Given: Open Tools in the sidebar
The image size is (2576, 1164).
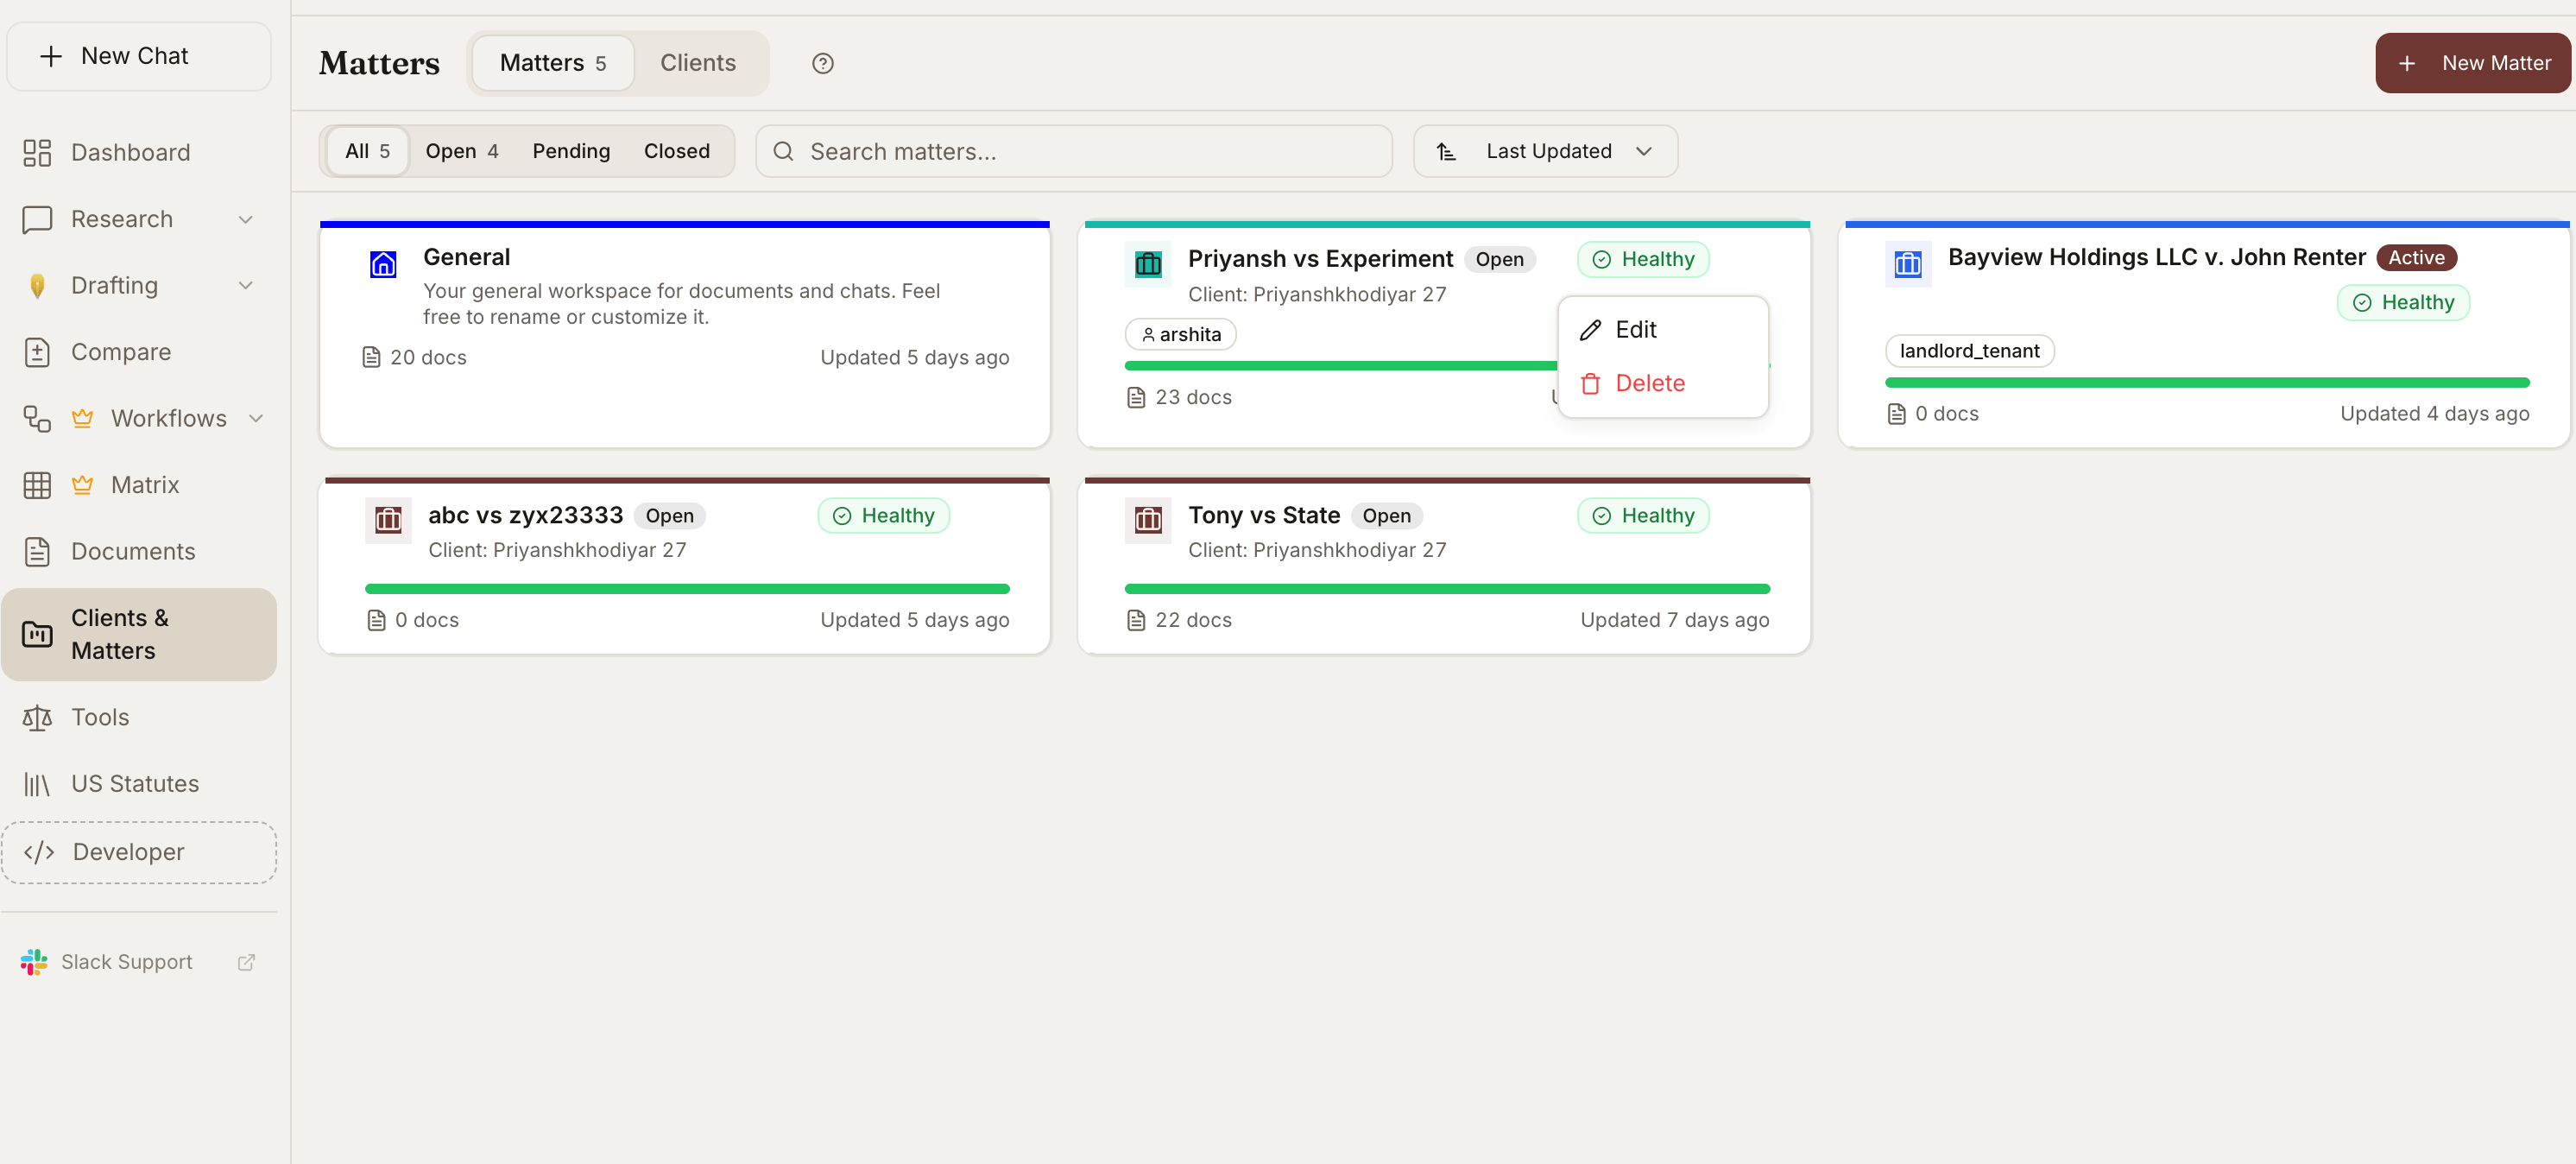Looking at the screenshot, I should click(x=139, y=717).
